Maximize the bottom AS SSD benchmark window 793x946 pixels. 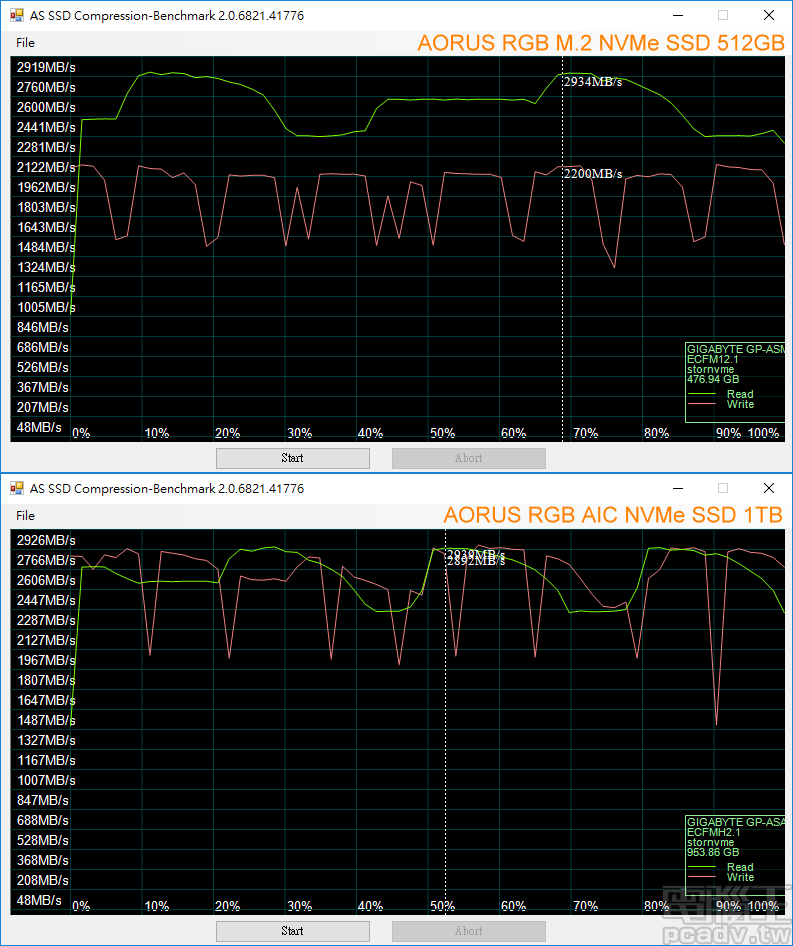723,488
